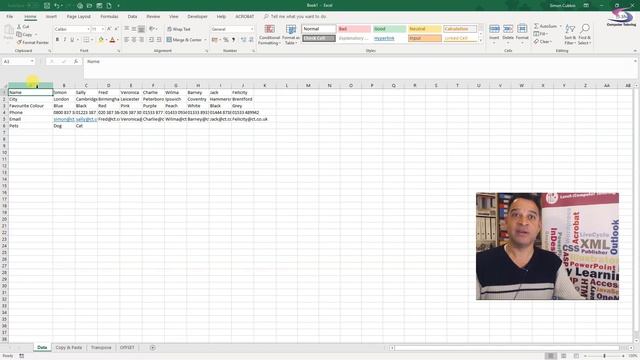Image resolution: width=640 pixels, height=360 pixels.
Task: Switch to the Page Layout ribbon tab
Action: (78, 17)
